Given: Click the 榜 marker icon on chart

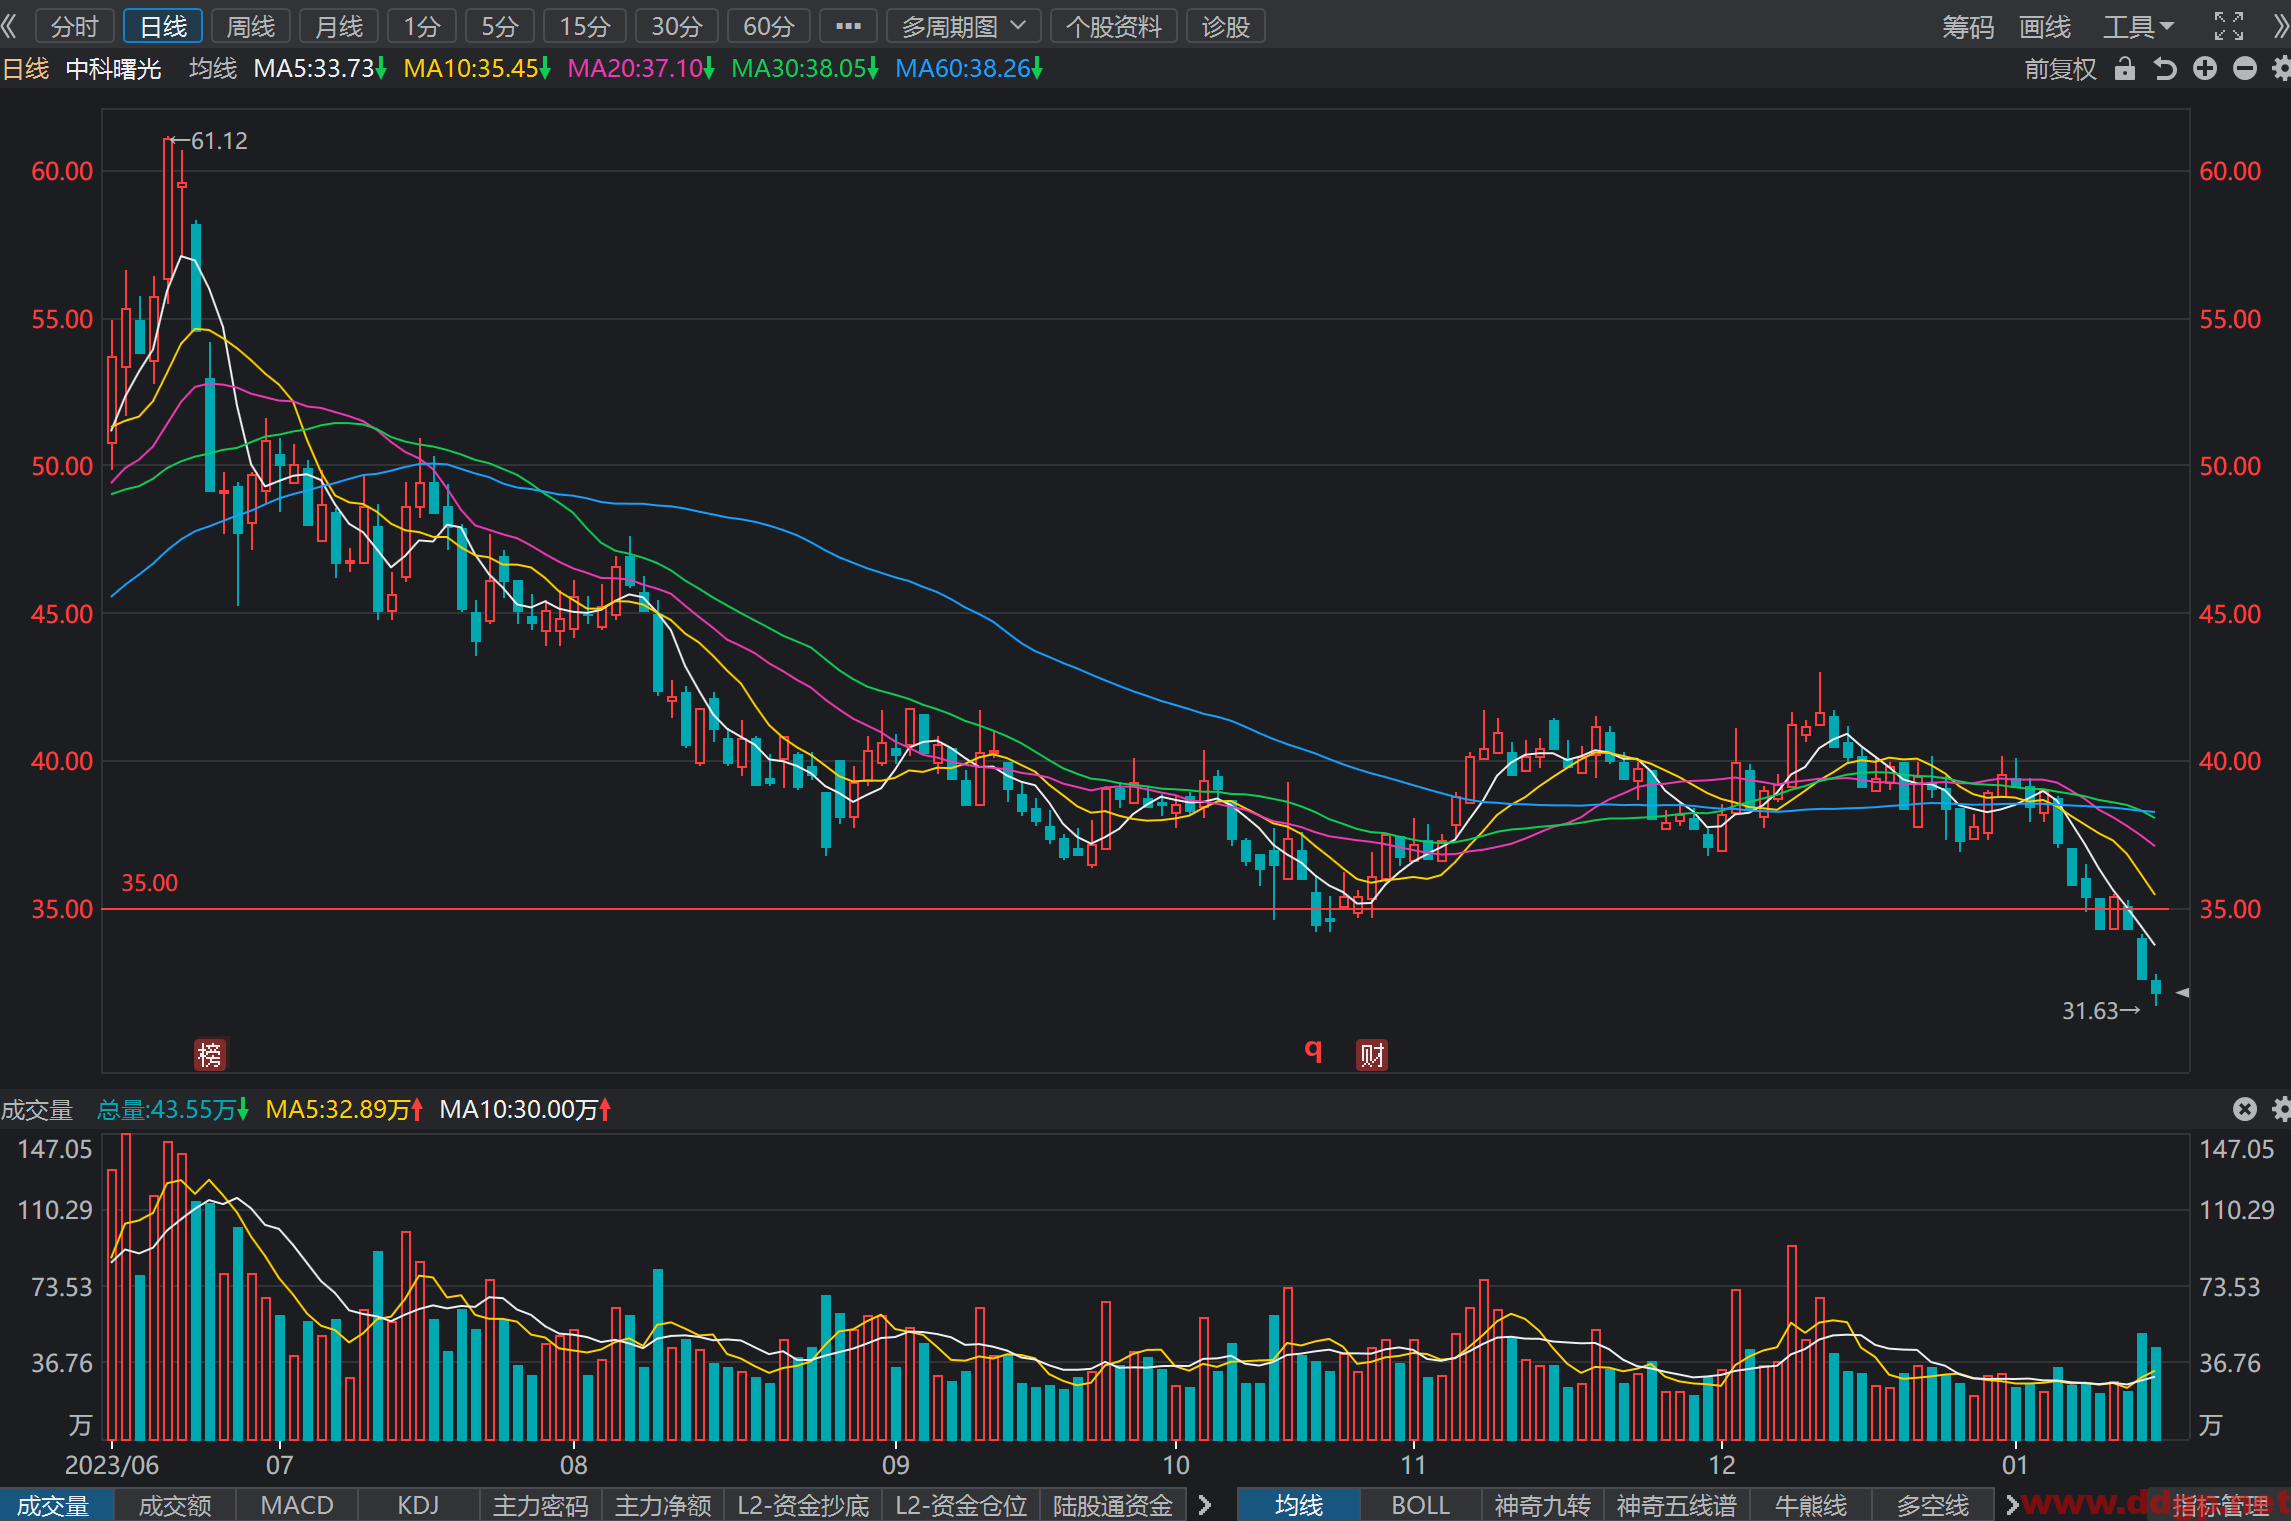Looking at the screenshot, I should point(210,1054).
